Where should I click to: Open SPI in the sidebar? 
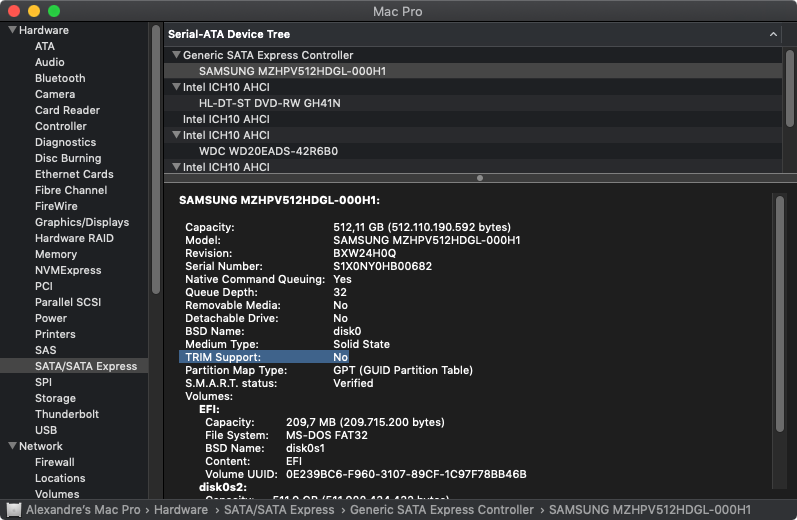coord(43,382)
